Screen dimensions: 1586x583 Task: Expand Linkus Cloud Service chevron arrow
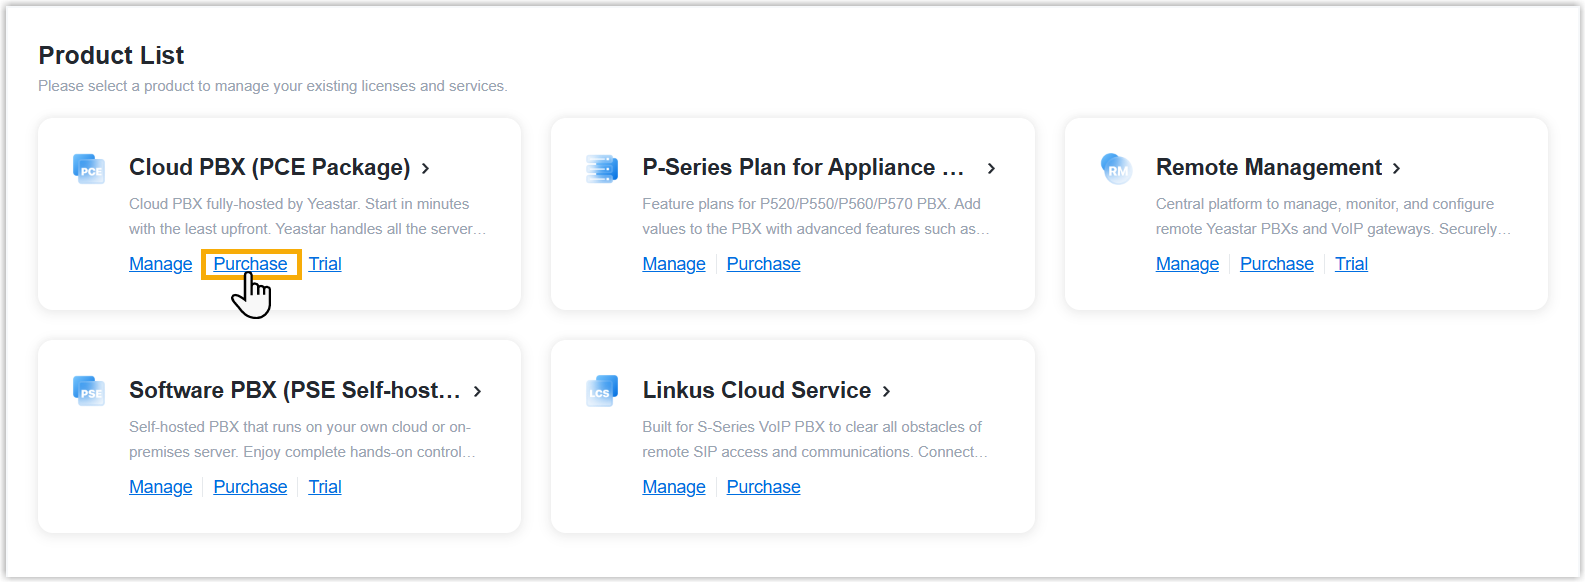tap(887, 391)
